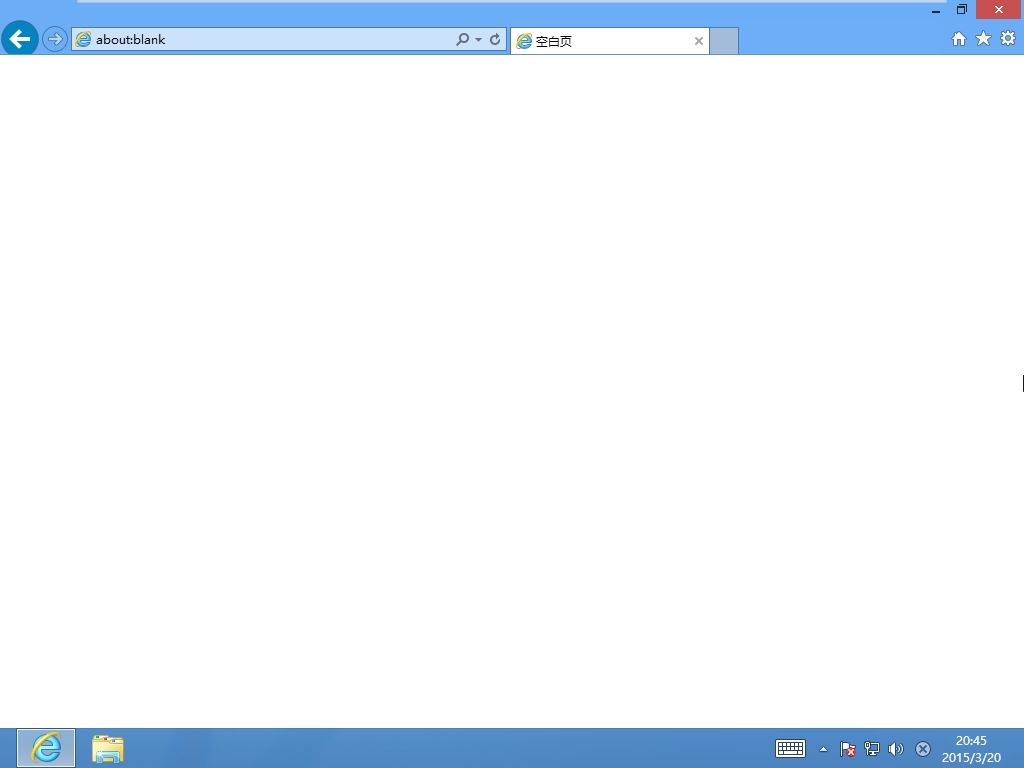
Task: Open the volume speaker control
Action: [x=896, y=748]
